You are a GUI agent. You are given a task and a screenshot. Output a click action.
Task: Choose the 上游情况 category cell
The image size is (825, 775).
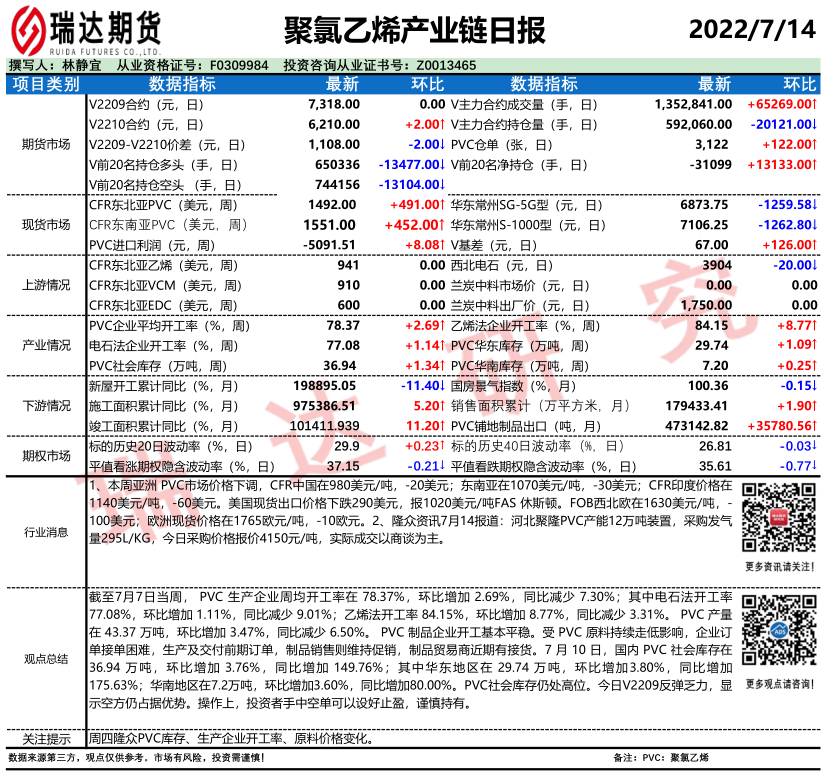tap(45, 285)
